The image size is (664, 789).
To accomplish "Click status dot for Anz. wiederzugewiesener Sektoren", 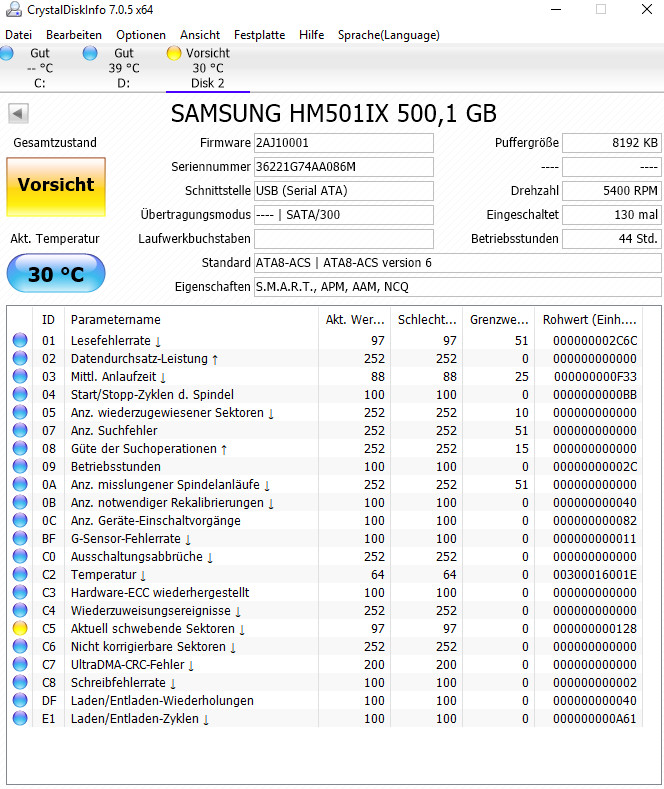I will click(x=20, y=413).
